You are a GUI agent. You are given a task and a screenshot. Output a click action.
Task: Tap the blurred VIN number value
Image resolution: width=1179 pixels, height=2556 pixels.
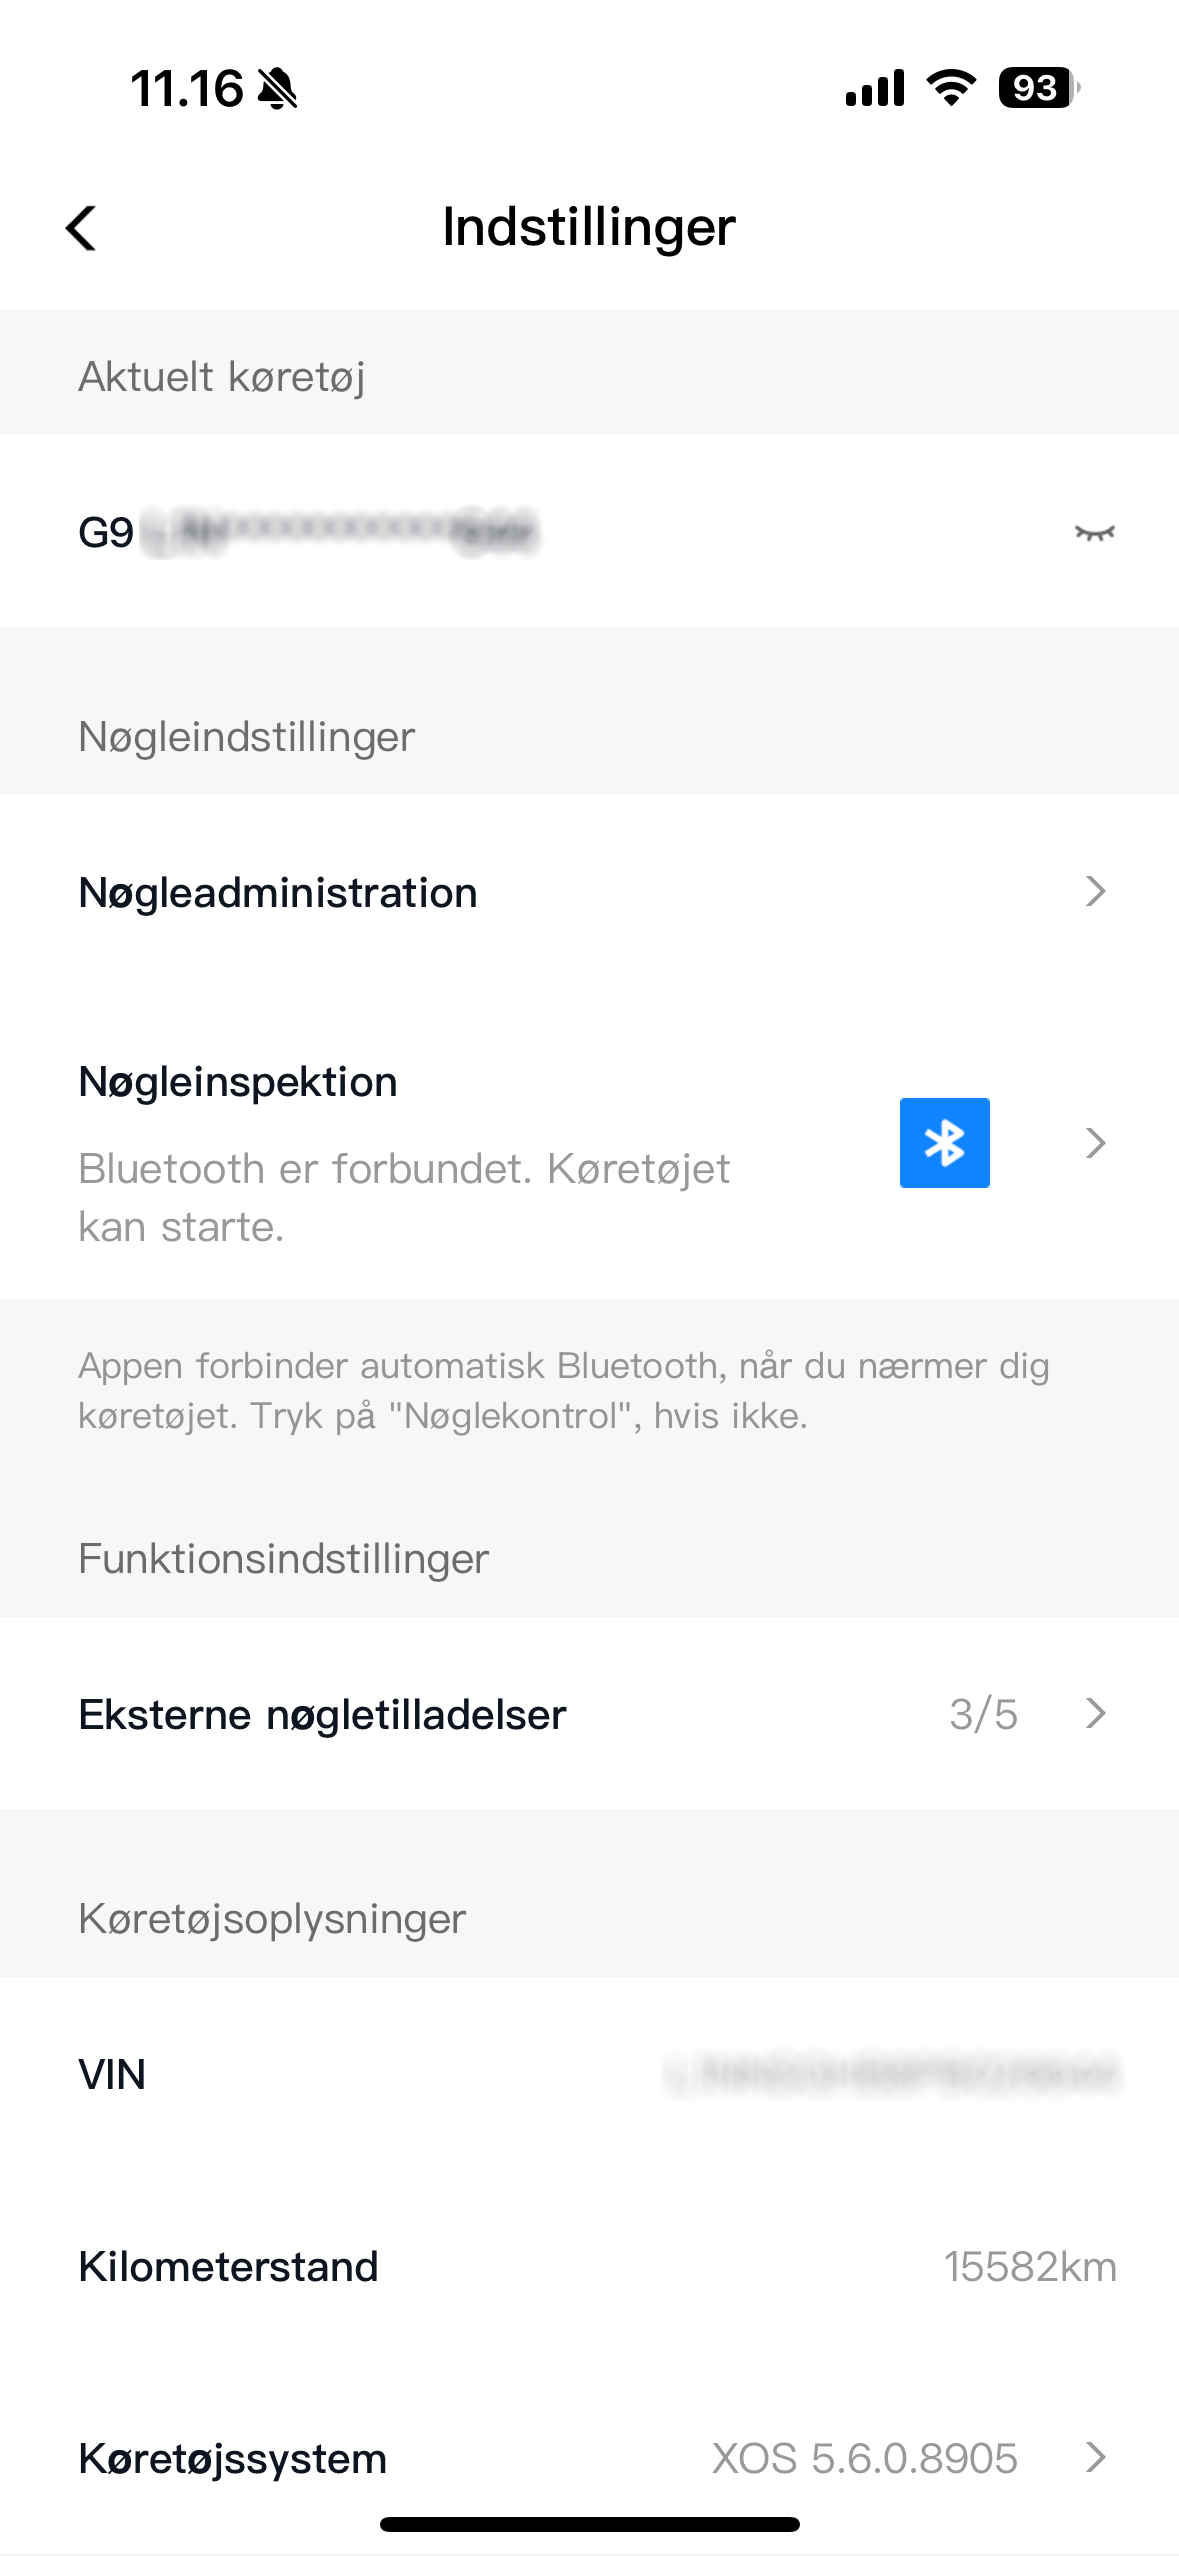892,2075
